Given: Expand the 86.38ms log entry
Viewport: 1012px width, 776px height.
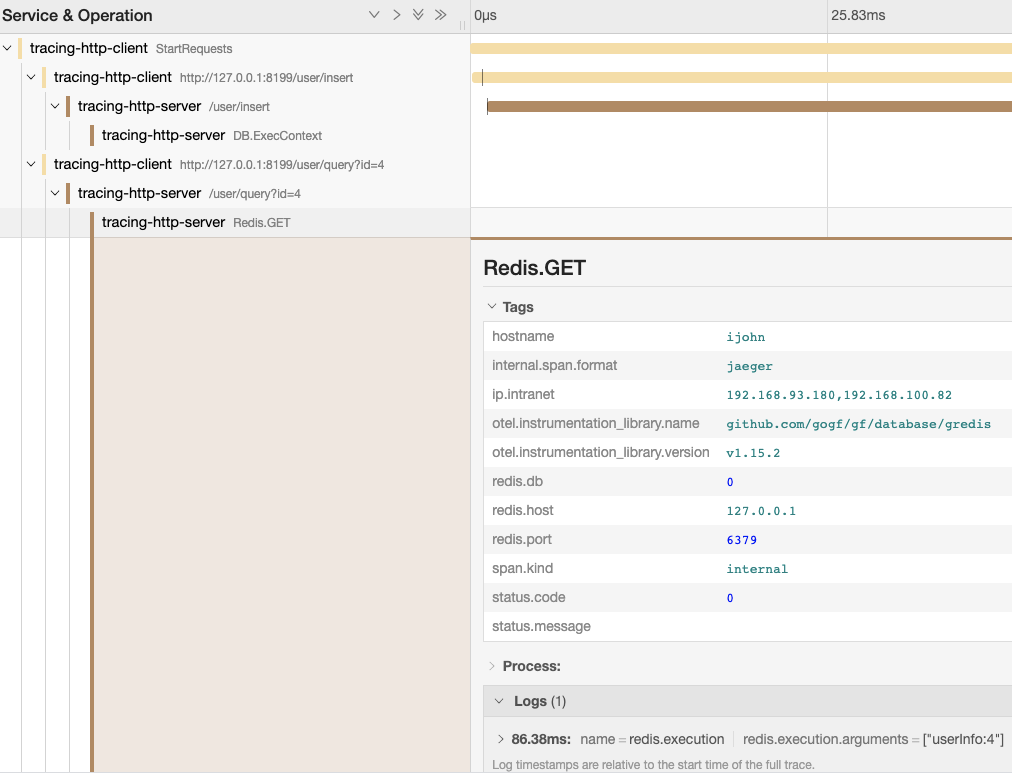Looking at the screenshot, I should point(501,739).
